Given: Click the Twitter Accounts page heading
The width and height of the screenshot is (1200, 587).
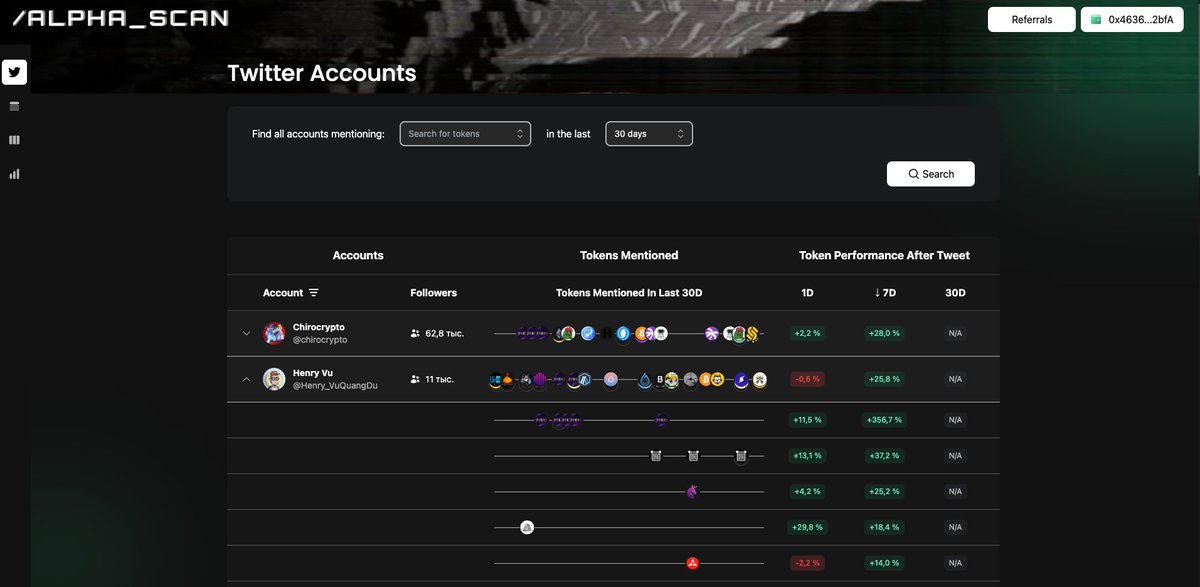Looking at the screenshot, I should 322,73.
